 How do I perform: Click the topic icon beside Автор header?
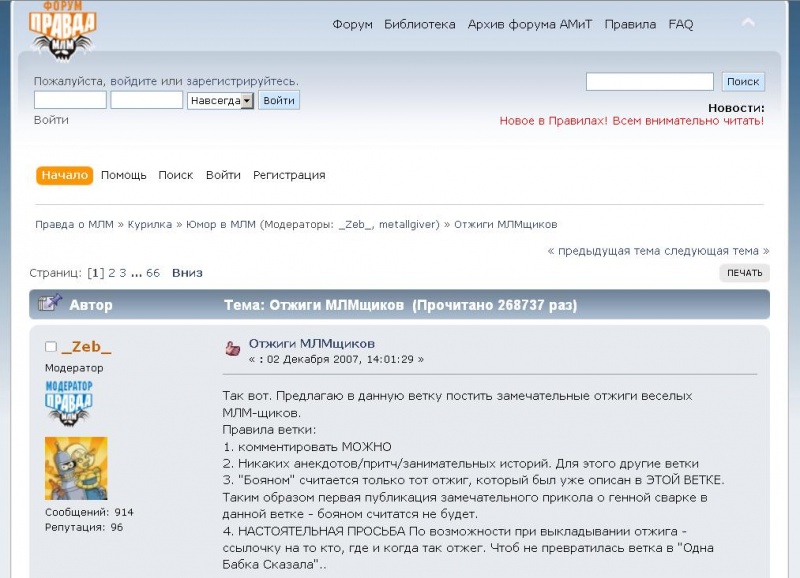[x=50, y=303]
